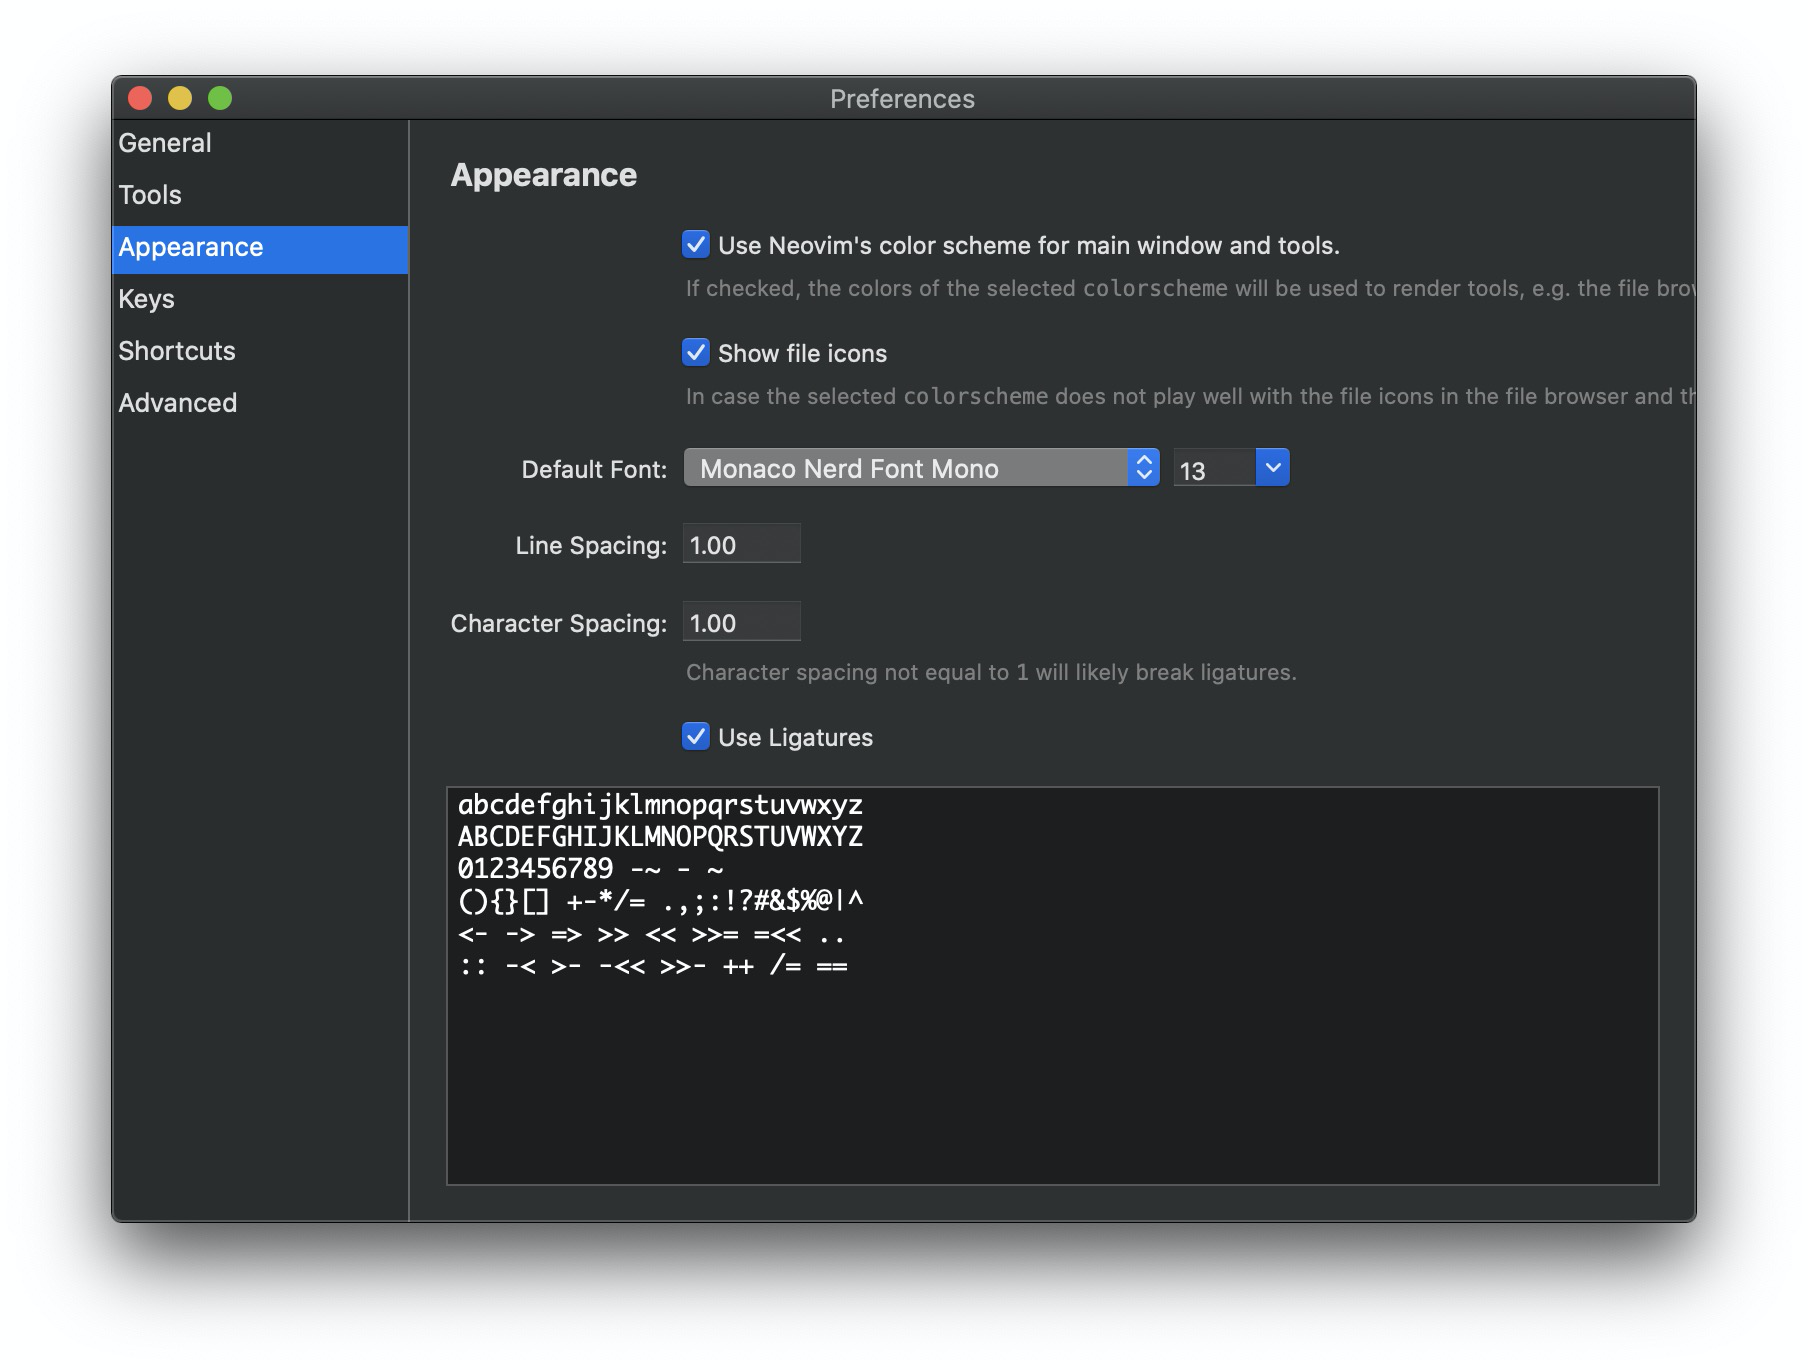
Task: Click the Character Spacing label
Action: [x=559, y=623]
